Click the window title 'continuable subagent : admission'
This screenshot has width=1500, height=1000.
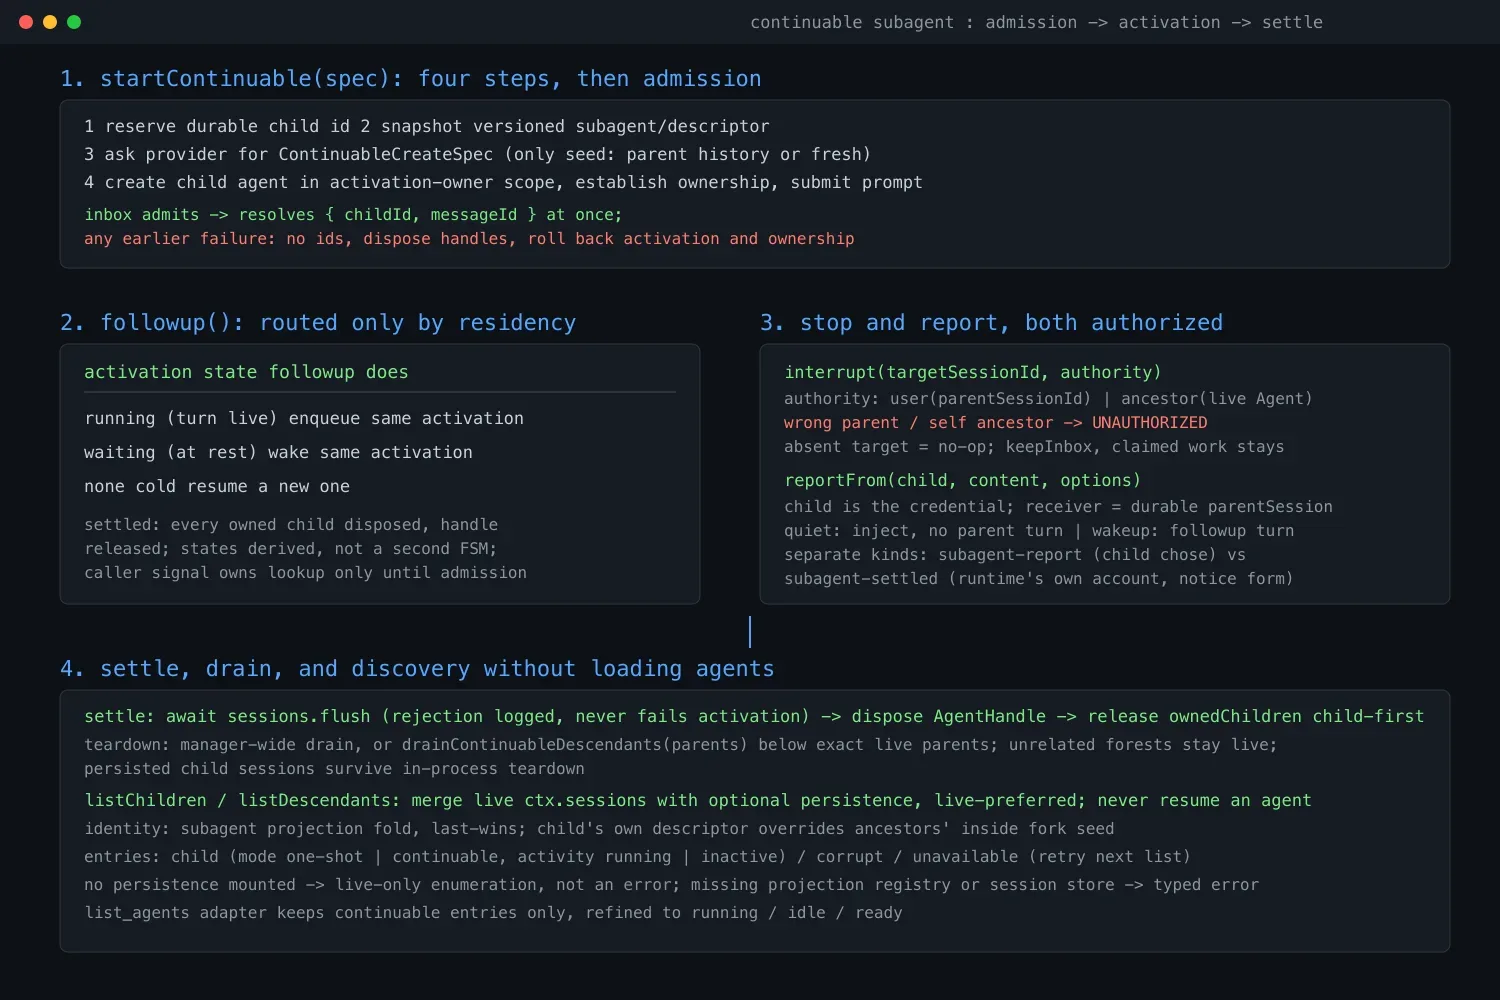pos(1036,22)
